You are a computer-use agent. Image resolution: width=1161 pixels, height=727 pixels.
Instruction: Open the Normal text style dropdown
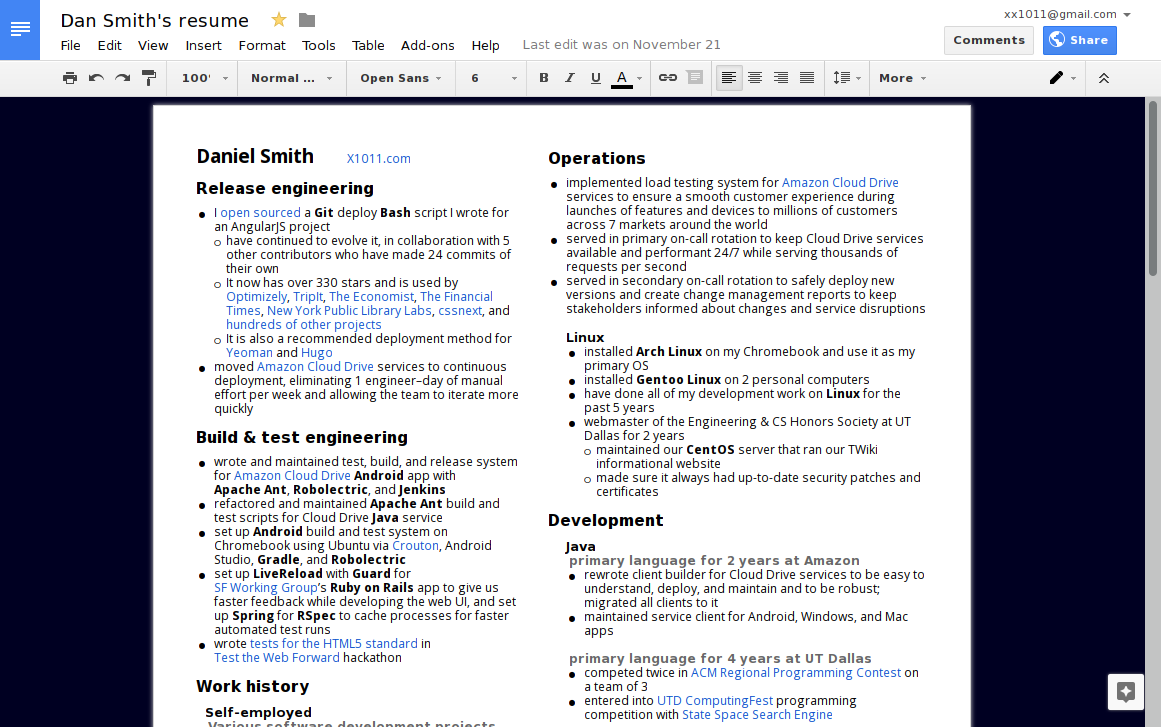292,78
